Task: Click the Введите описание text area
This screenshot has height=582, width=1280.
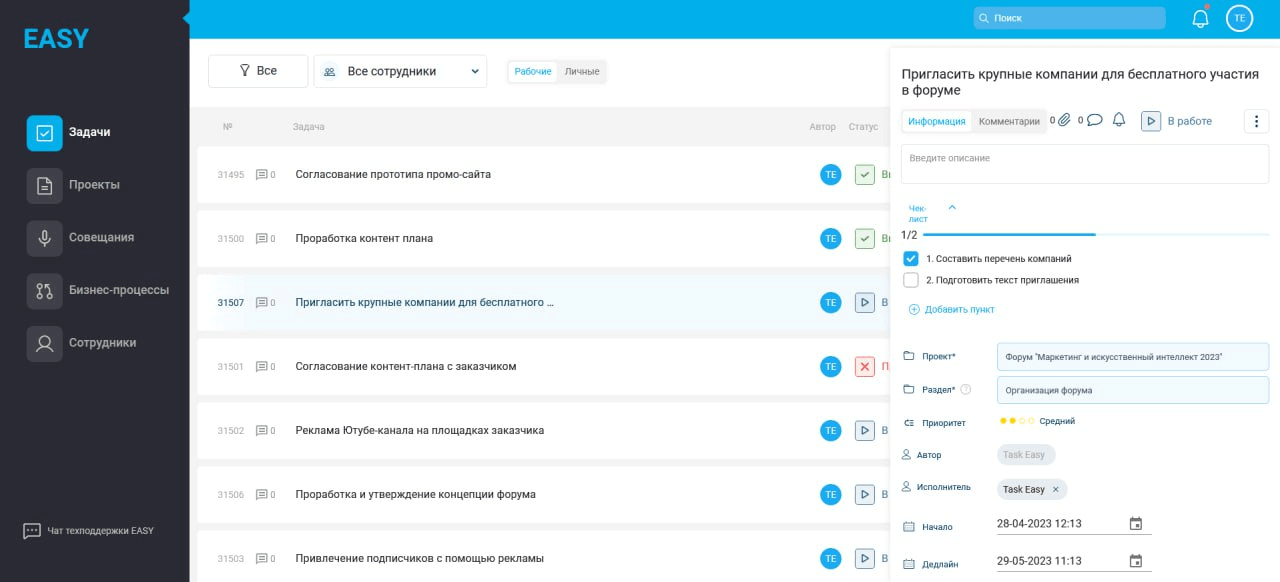Action: 1085,164
